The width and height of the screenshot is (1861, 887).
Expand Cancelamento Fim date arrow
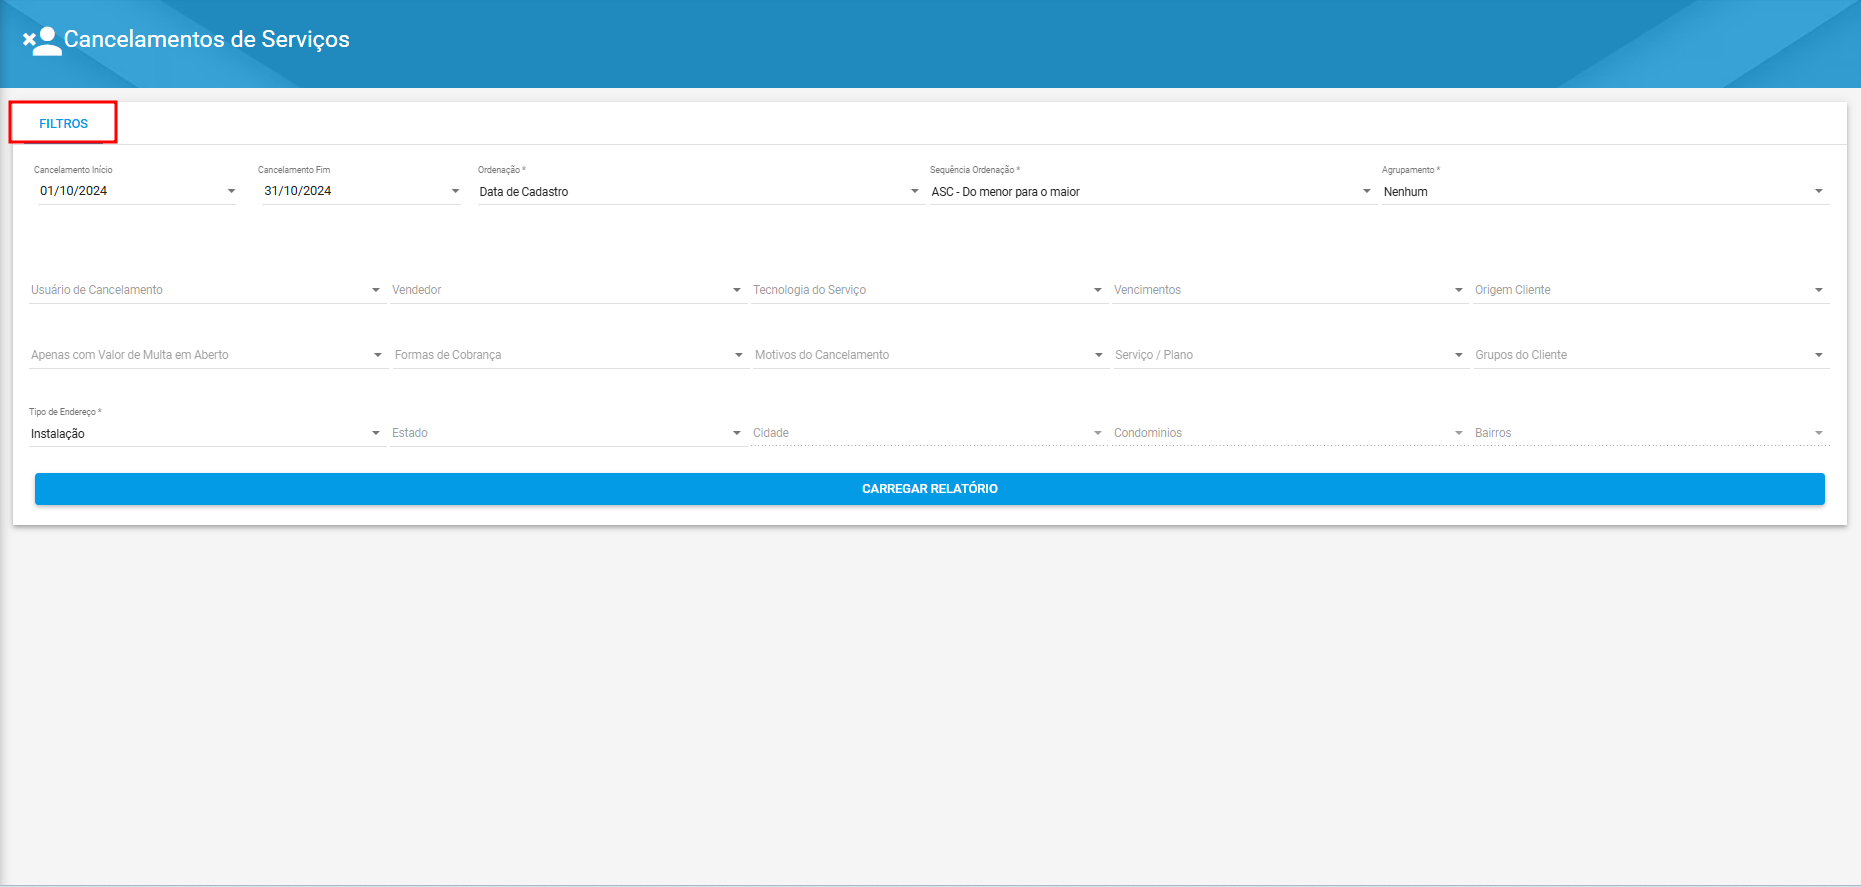pyautogui.click(x=455, y=191)
